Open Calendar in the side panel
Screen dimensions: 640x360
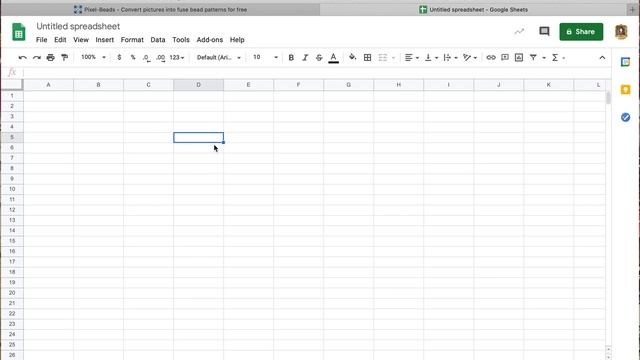(x=625, y=62)
